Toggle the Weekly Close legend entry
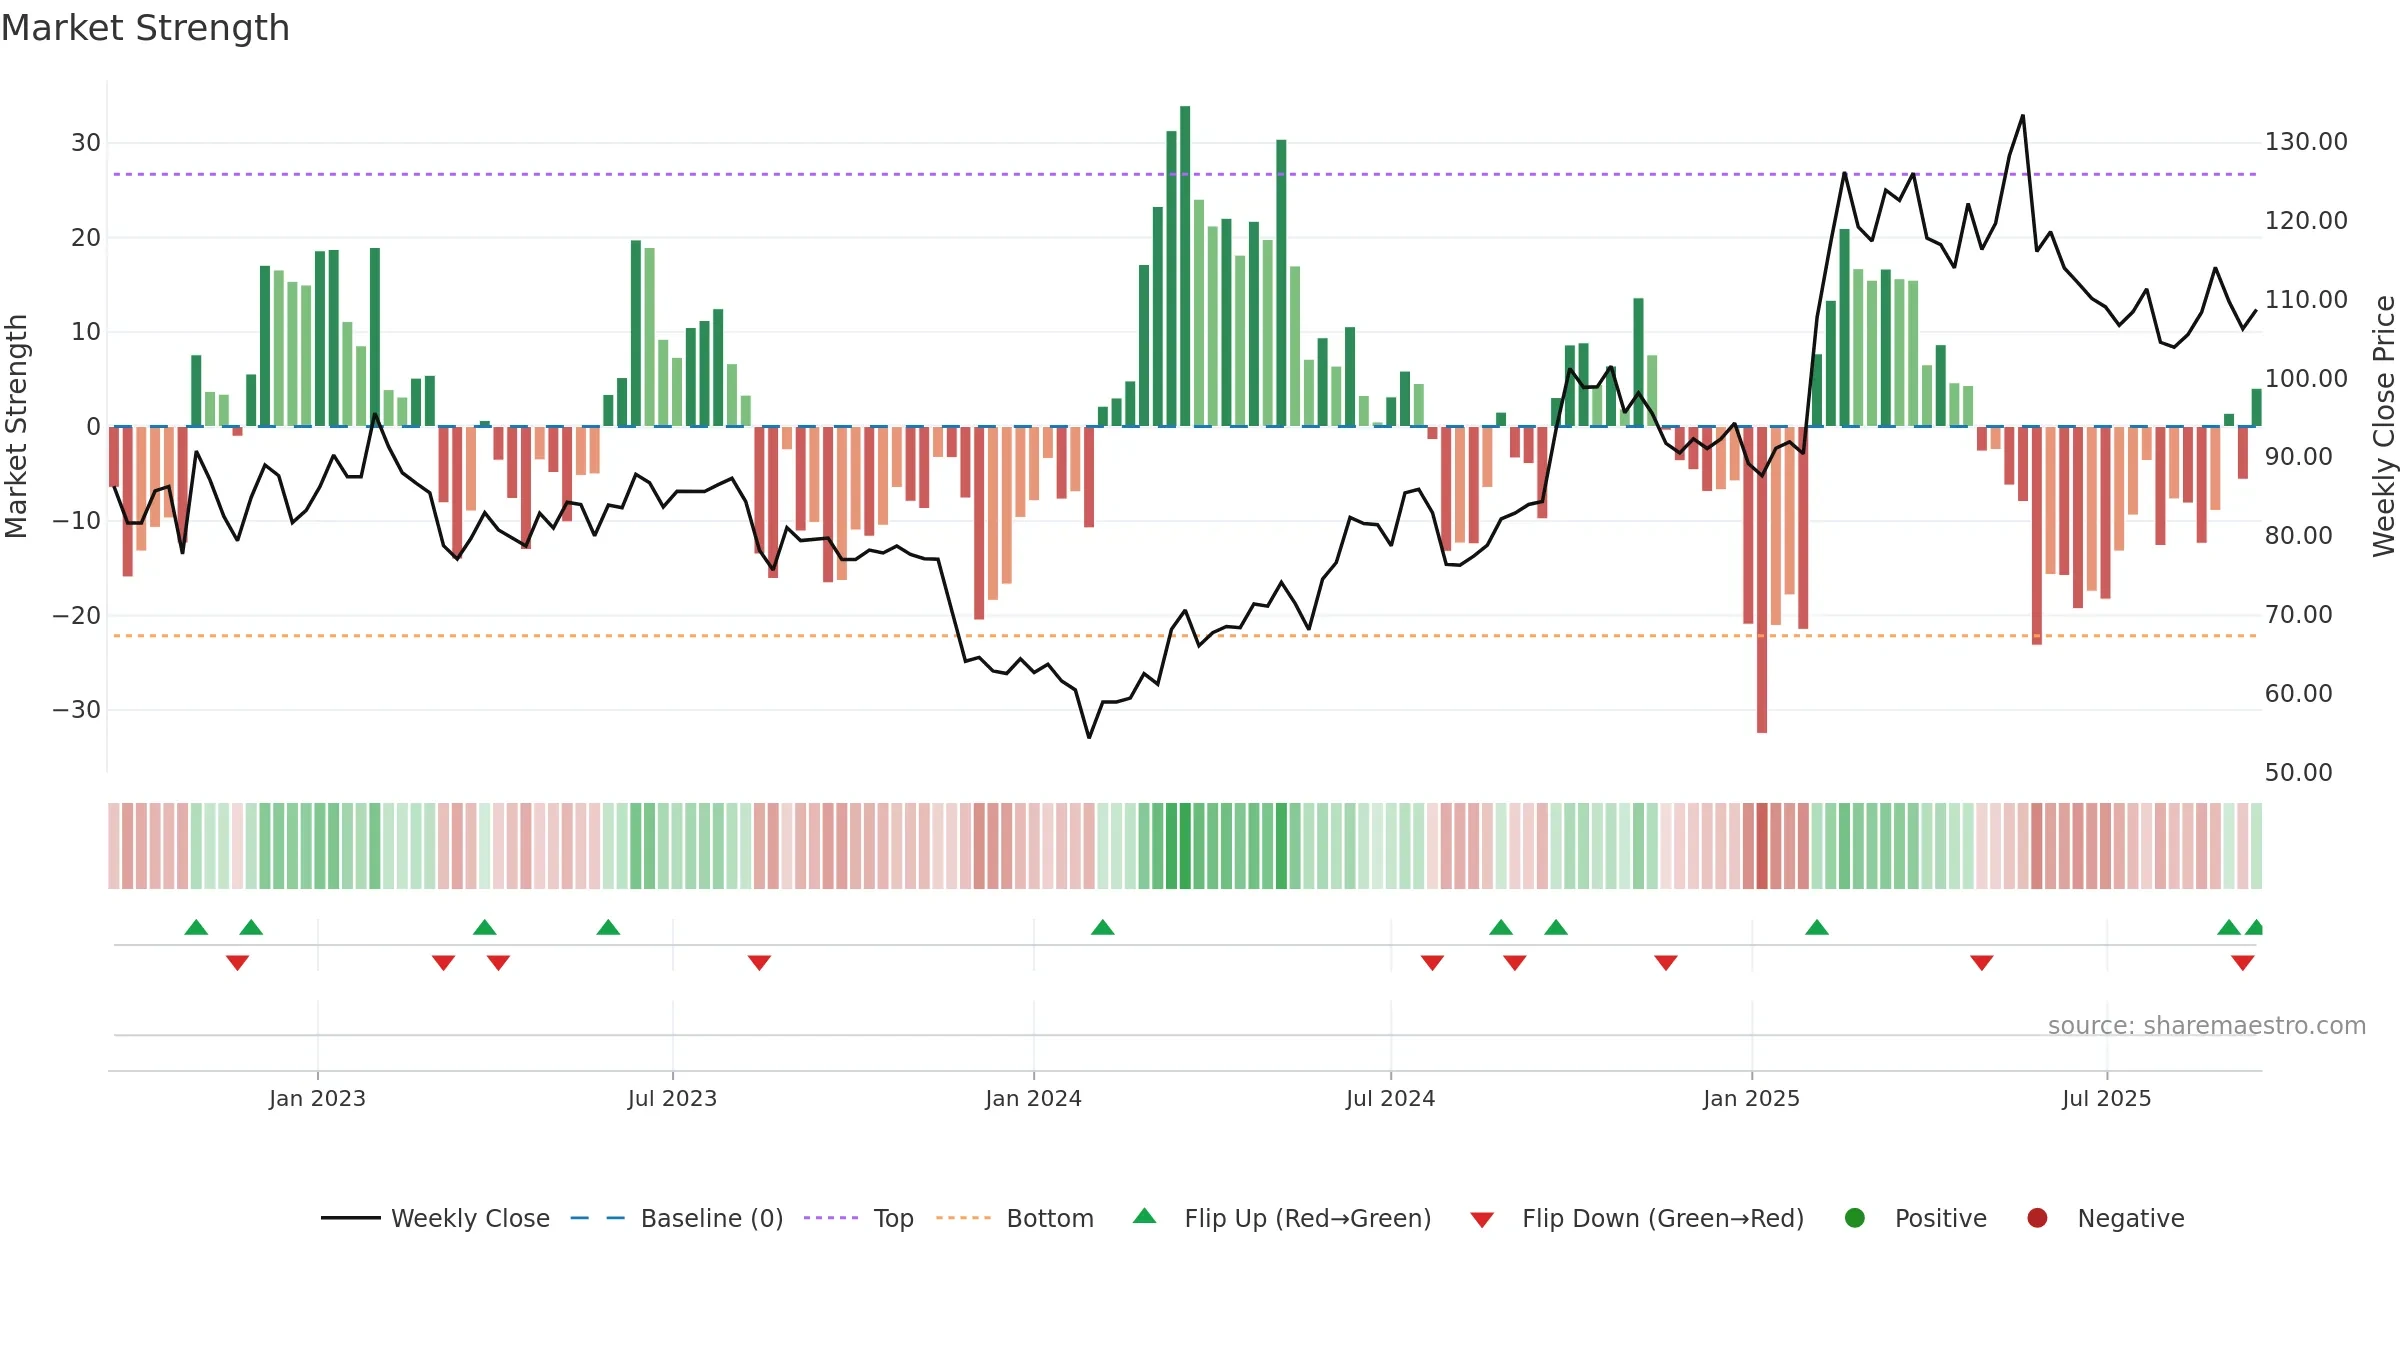 coord(435,1218)
